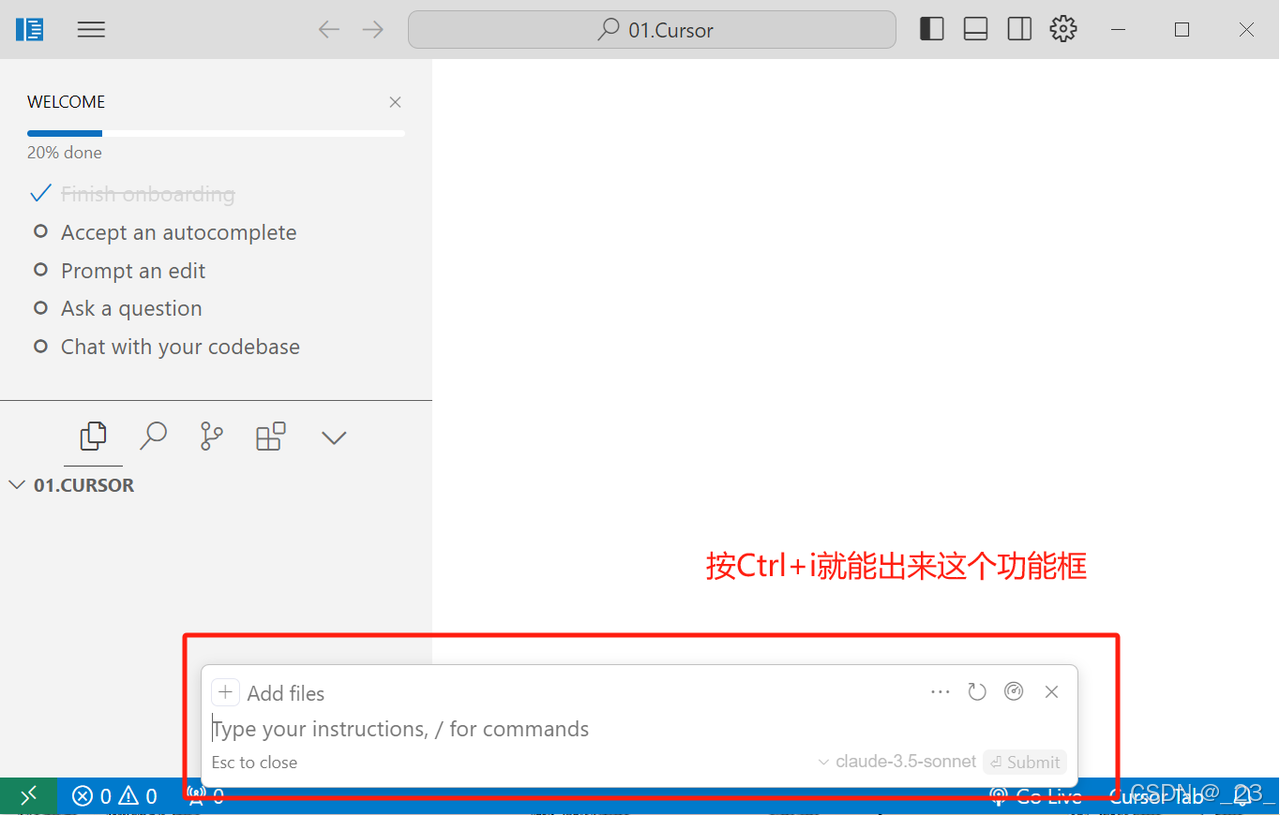Open the settings gear in the title bar
1280x815 pixels.
(x=1063, y=29)
